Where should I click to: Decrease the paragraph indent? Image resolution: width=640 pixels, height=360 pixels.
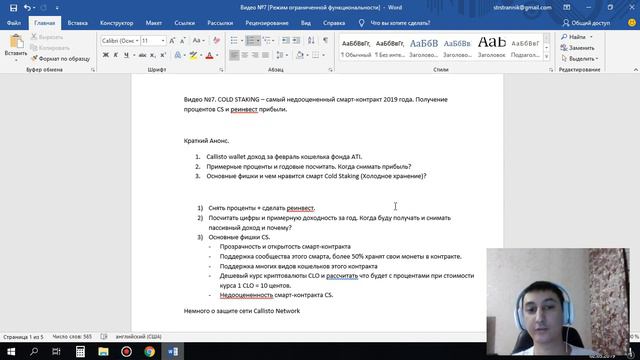point(285,40)
